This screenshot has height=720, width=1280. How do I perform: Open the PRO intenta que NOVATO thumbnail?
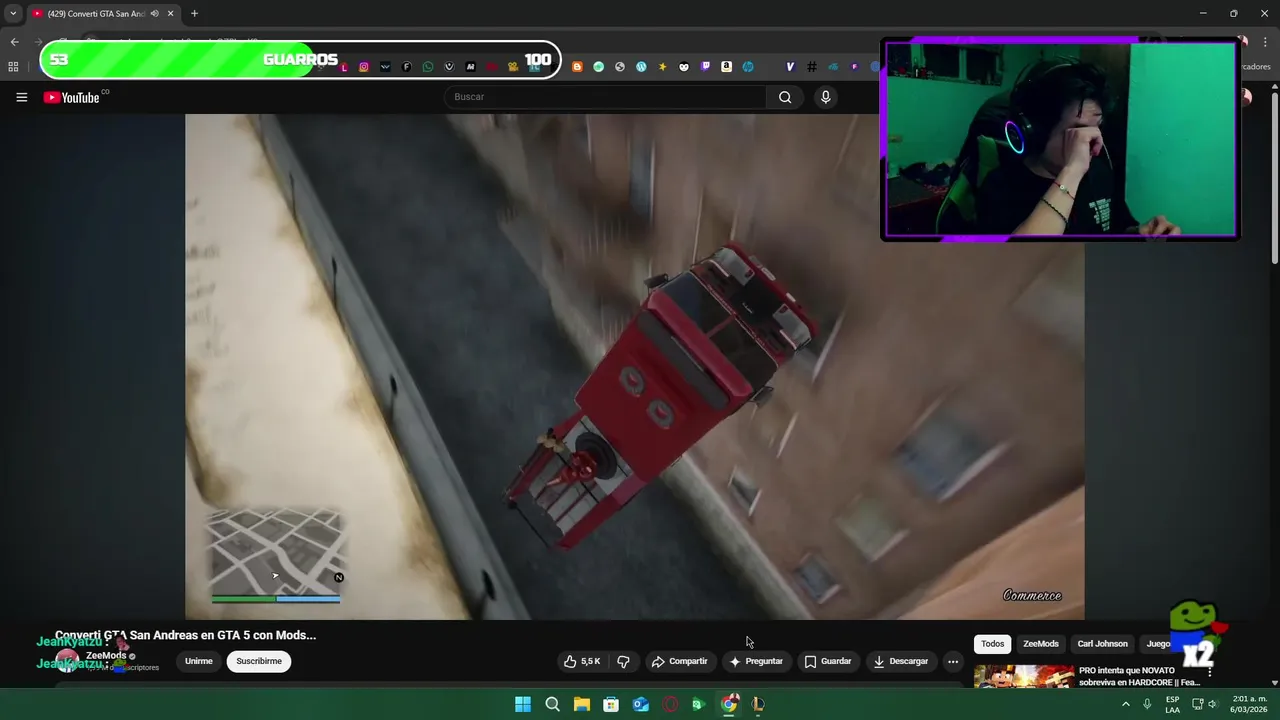click(1023, 677)
